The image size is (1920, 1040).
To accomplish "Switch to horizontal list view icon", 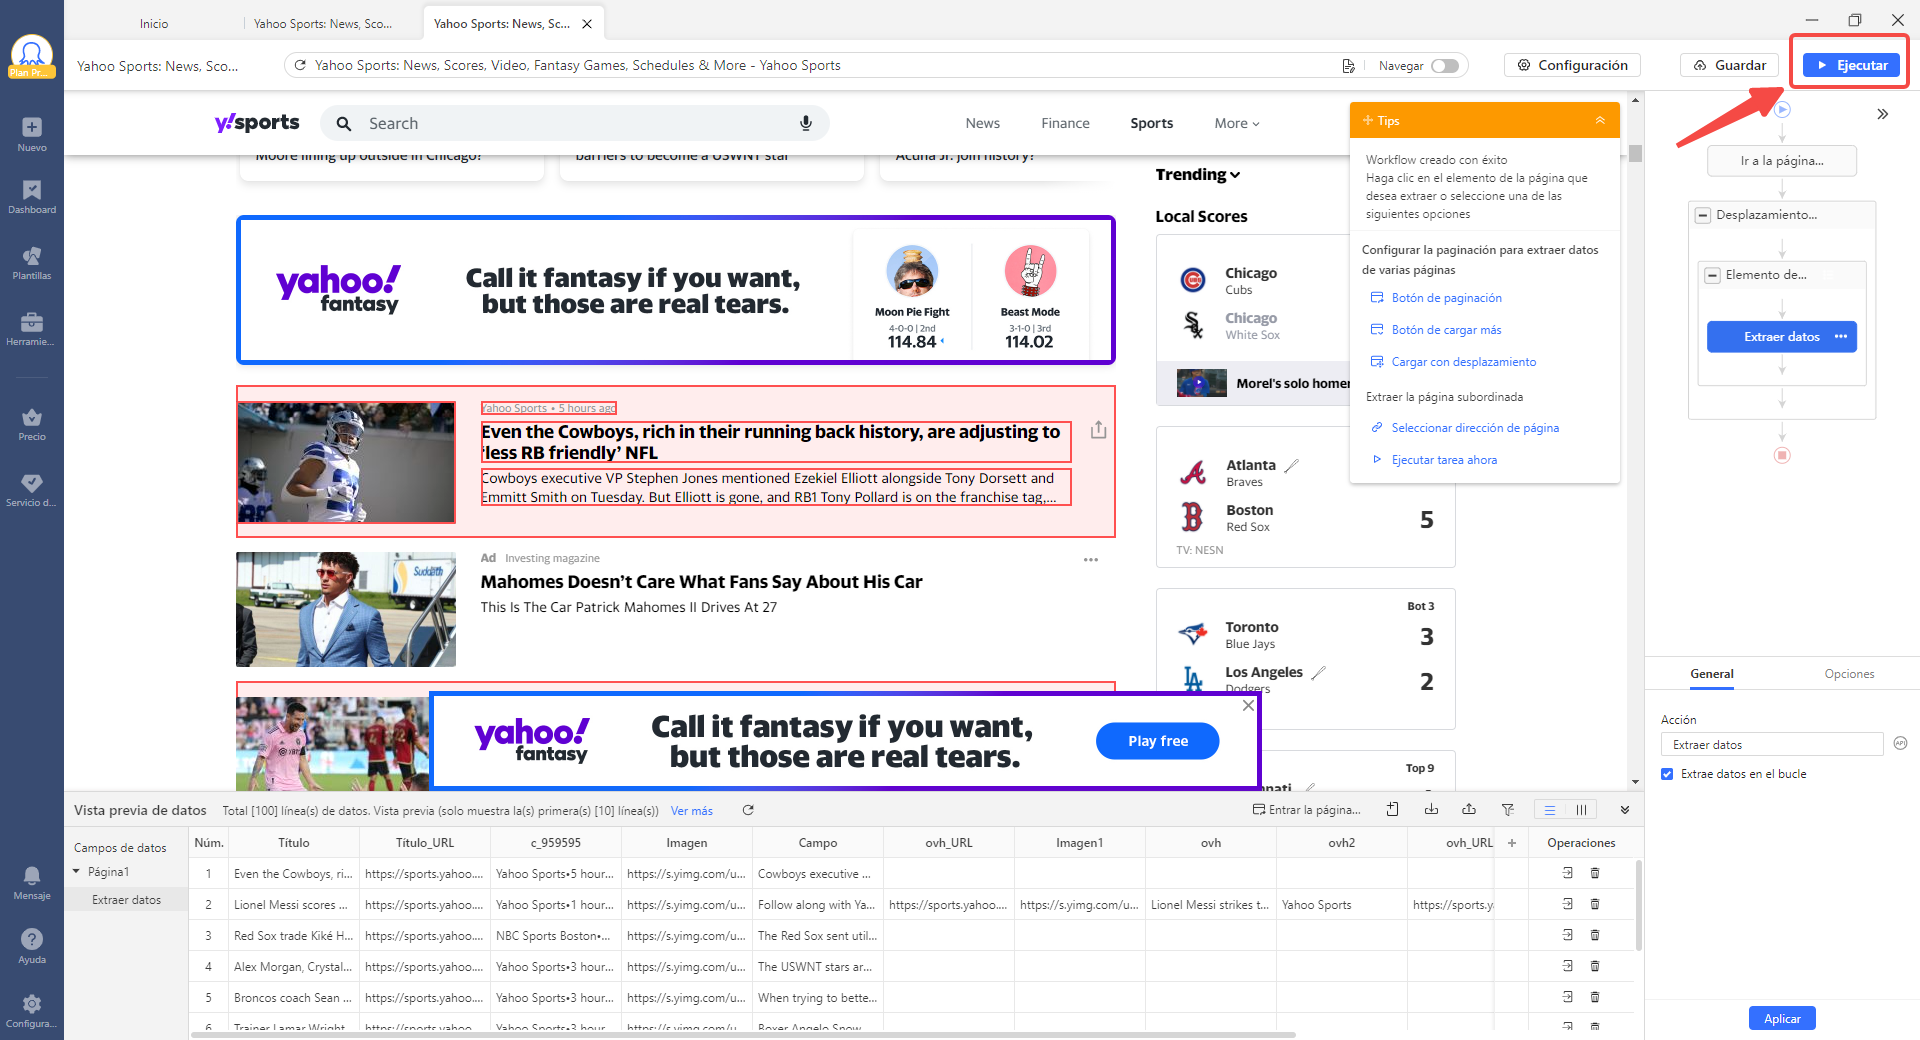I will pos(1550,810).
